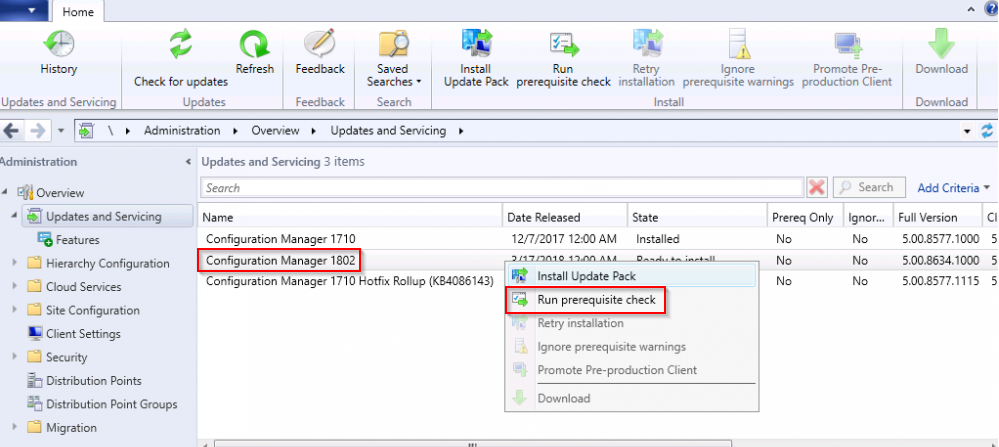The image size is (999, 447).
Task: Collapse the Updates and Servicing node arrow
Action: click(15, 216)
